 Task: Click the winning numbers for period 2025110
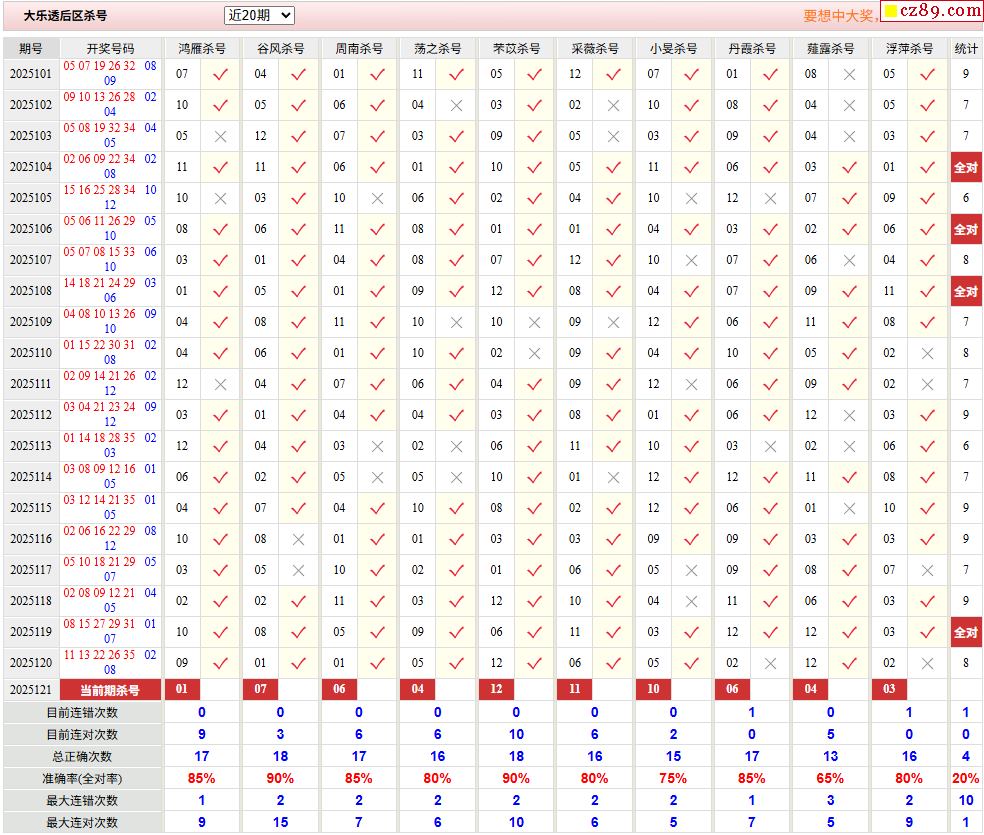click(x=110, y=352)
